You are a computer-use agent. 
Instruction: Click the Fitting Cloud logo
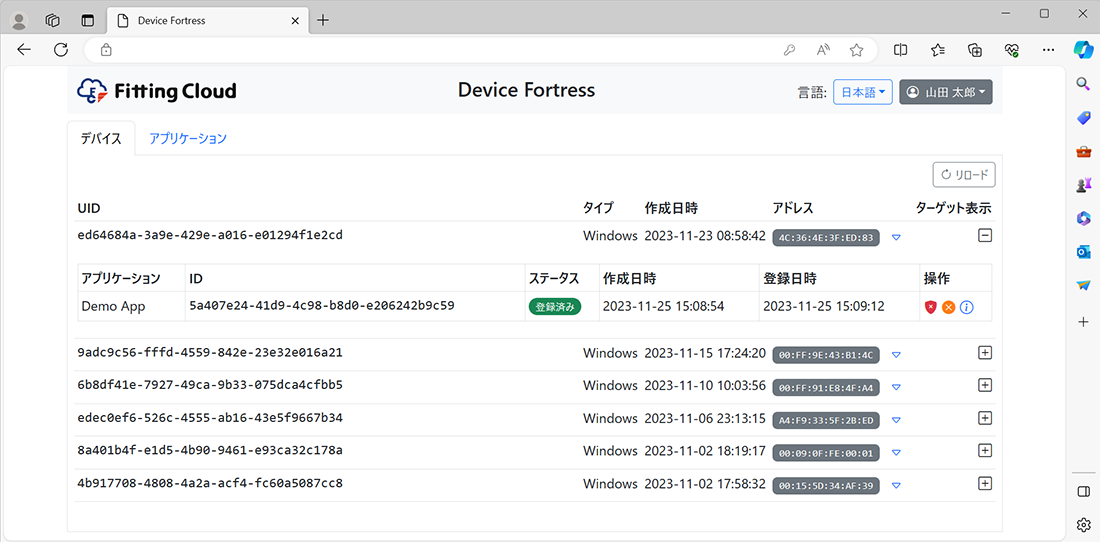pyautogui.click(x=157, y=91)
